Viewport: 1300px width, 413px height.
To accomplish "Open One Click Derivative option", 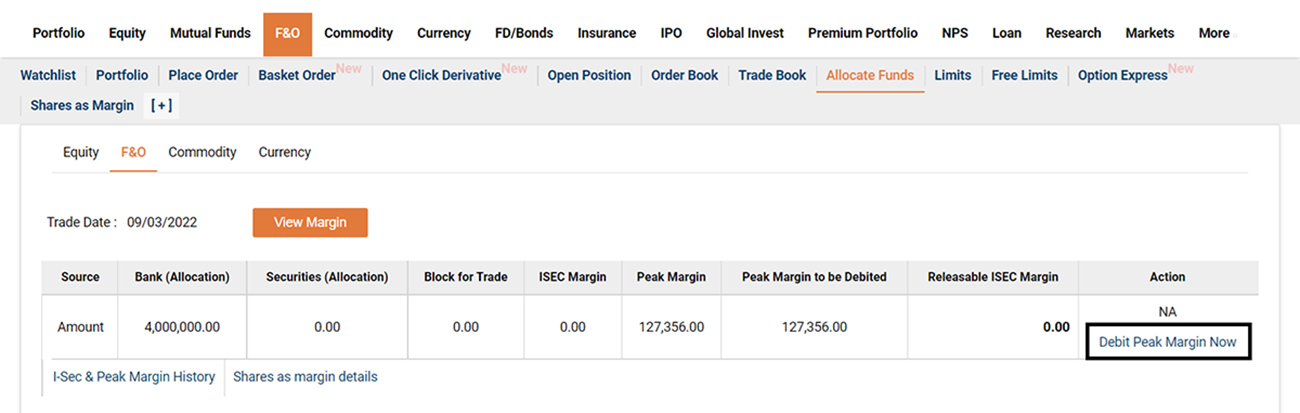I will point(441,75).
